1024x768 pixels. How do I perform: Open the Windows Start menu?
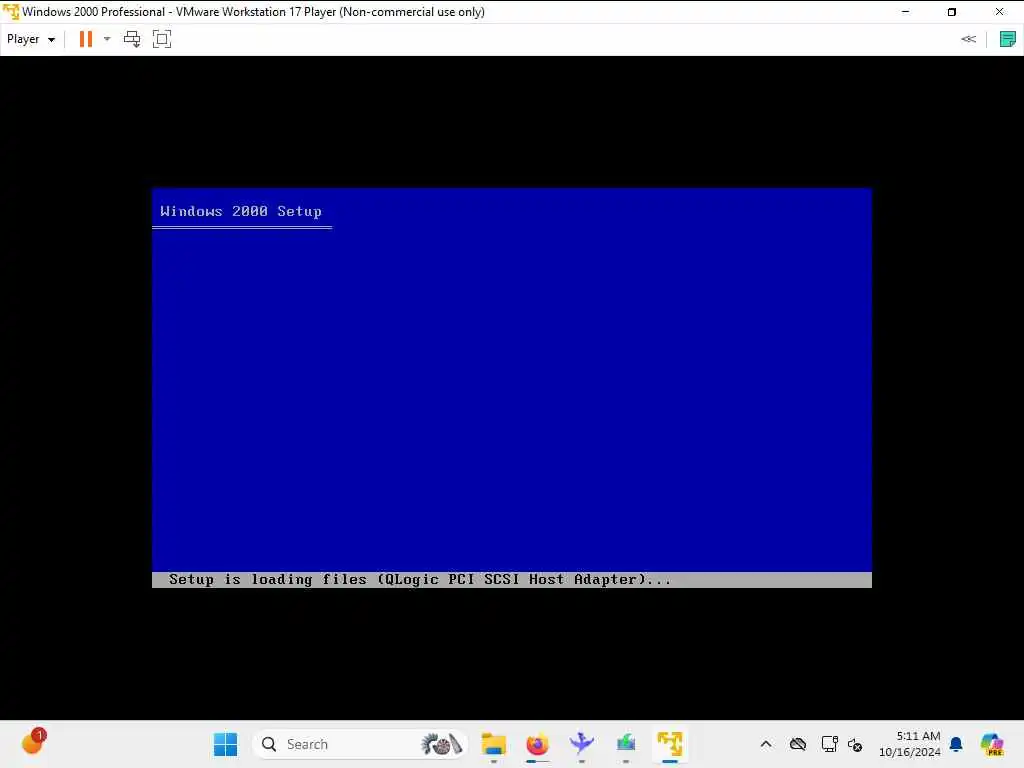pos(225,744)
